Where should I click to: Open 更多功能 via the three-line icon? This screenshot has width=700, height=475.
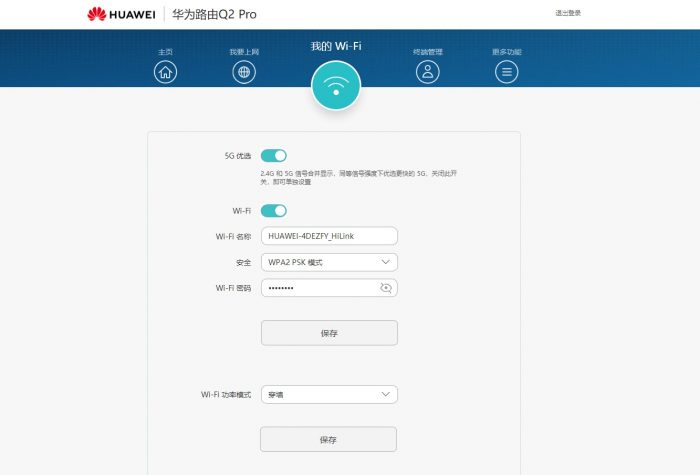[507, 72]
